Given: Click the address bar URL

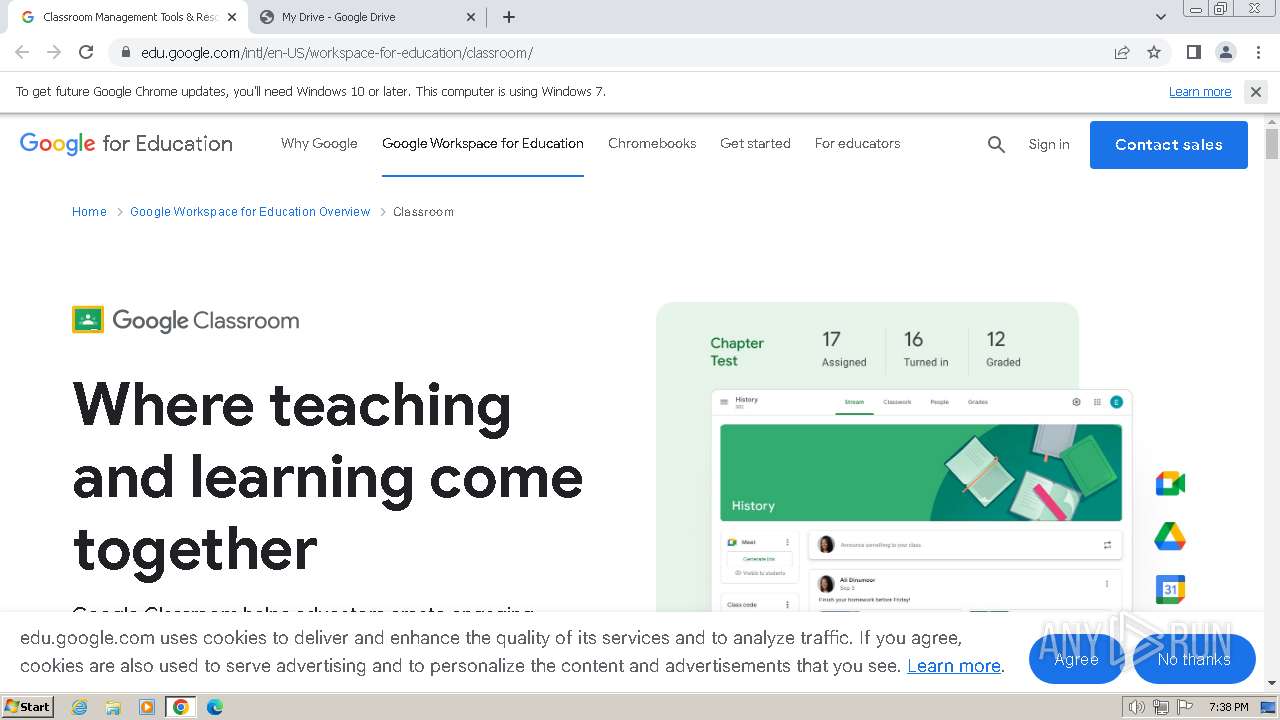Looking at the screenshot, I should (337, 53).
